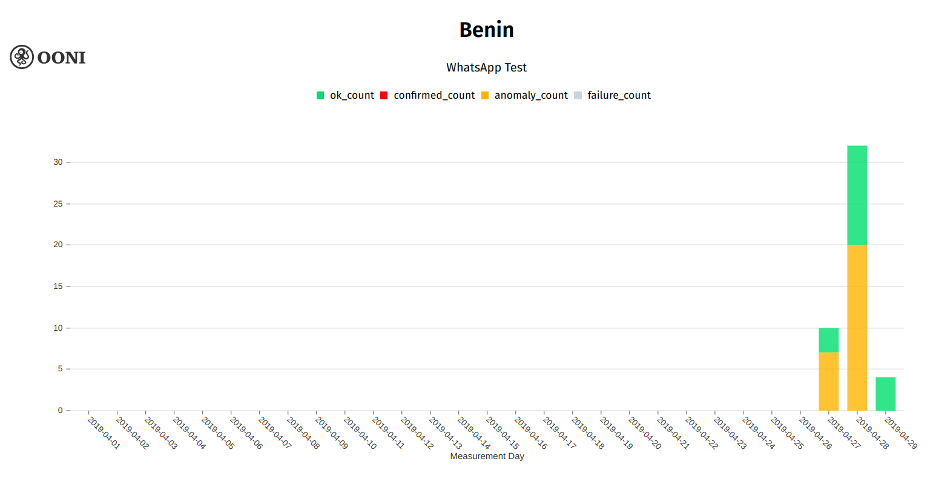Toggle the green ok_count legend swatch
Image resolution: width=936 pixels, height=490 pixels.
(320, 95)
